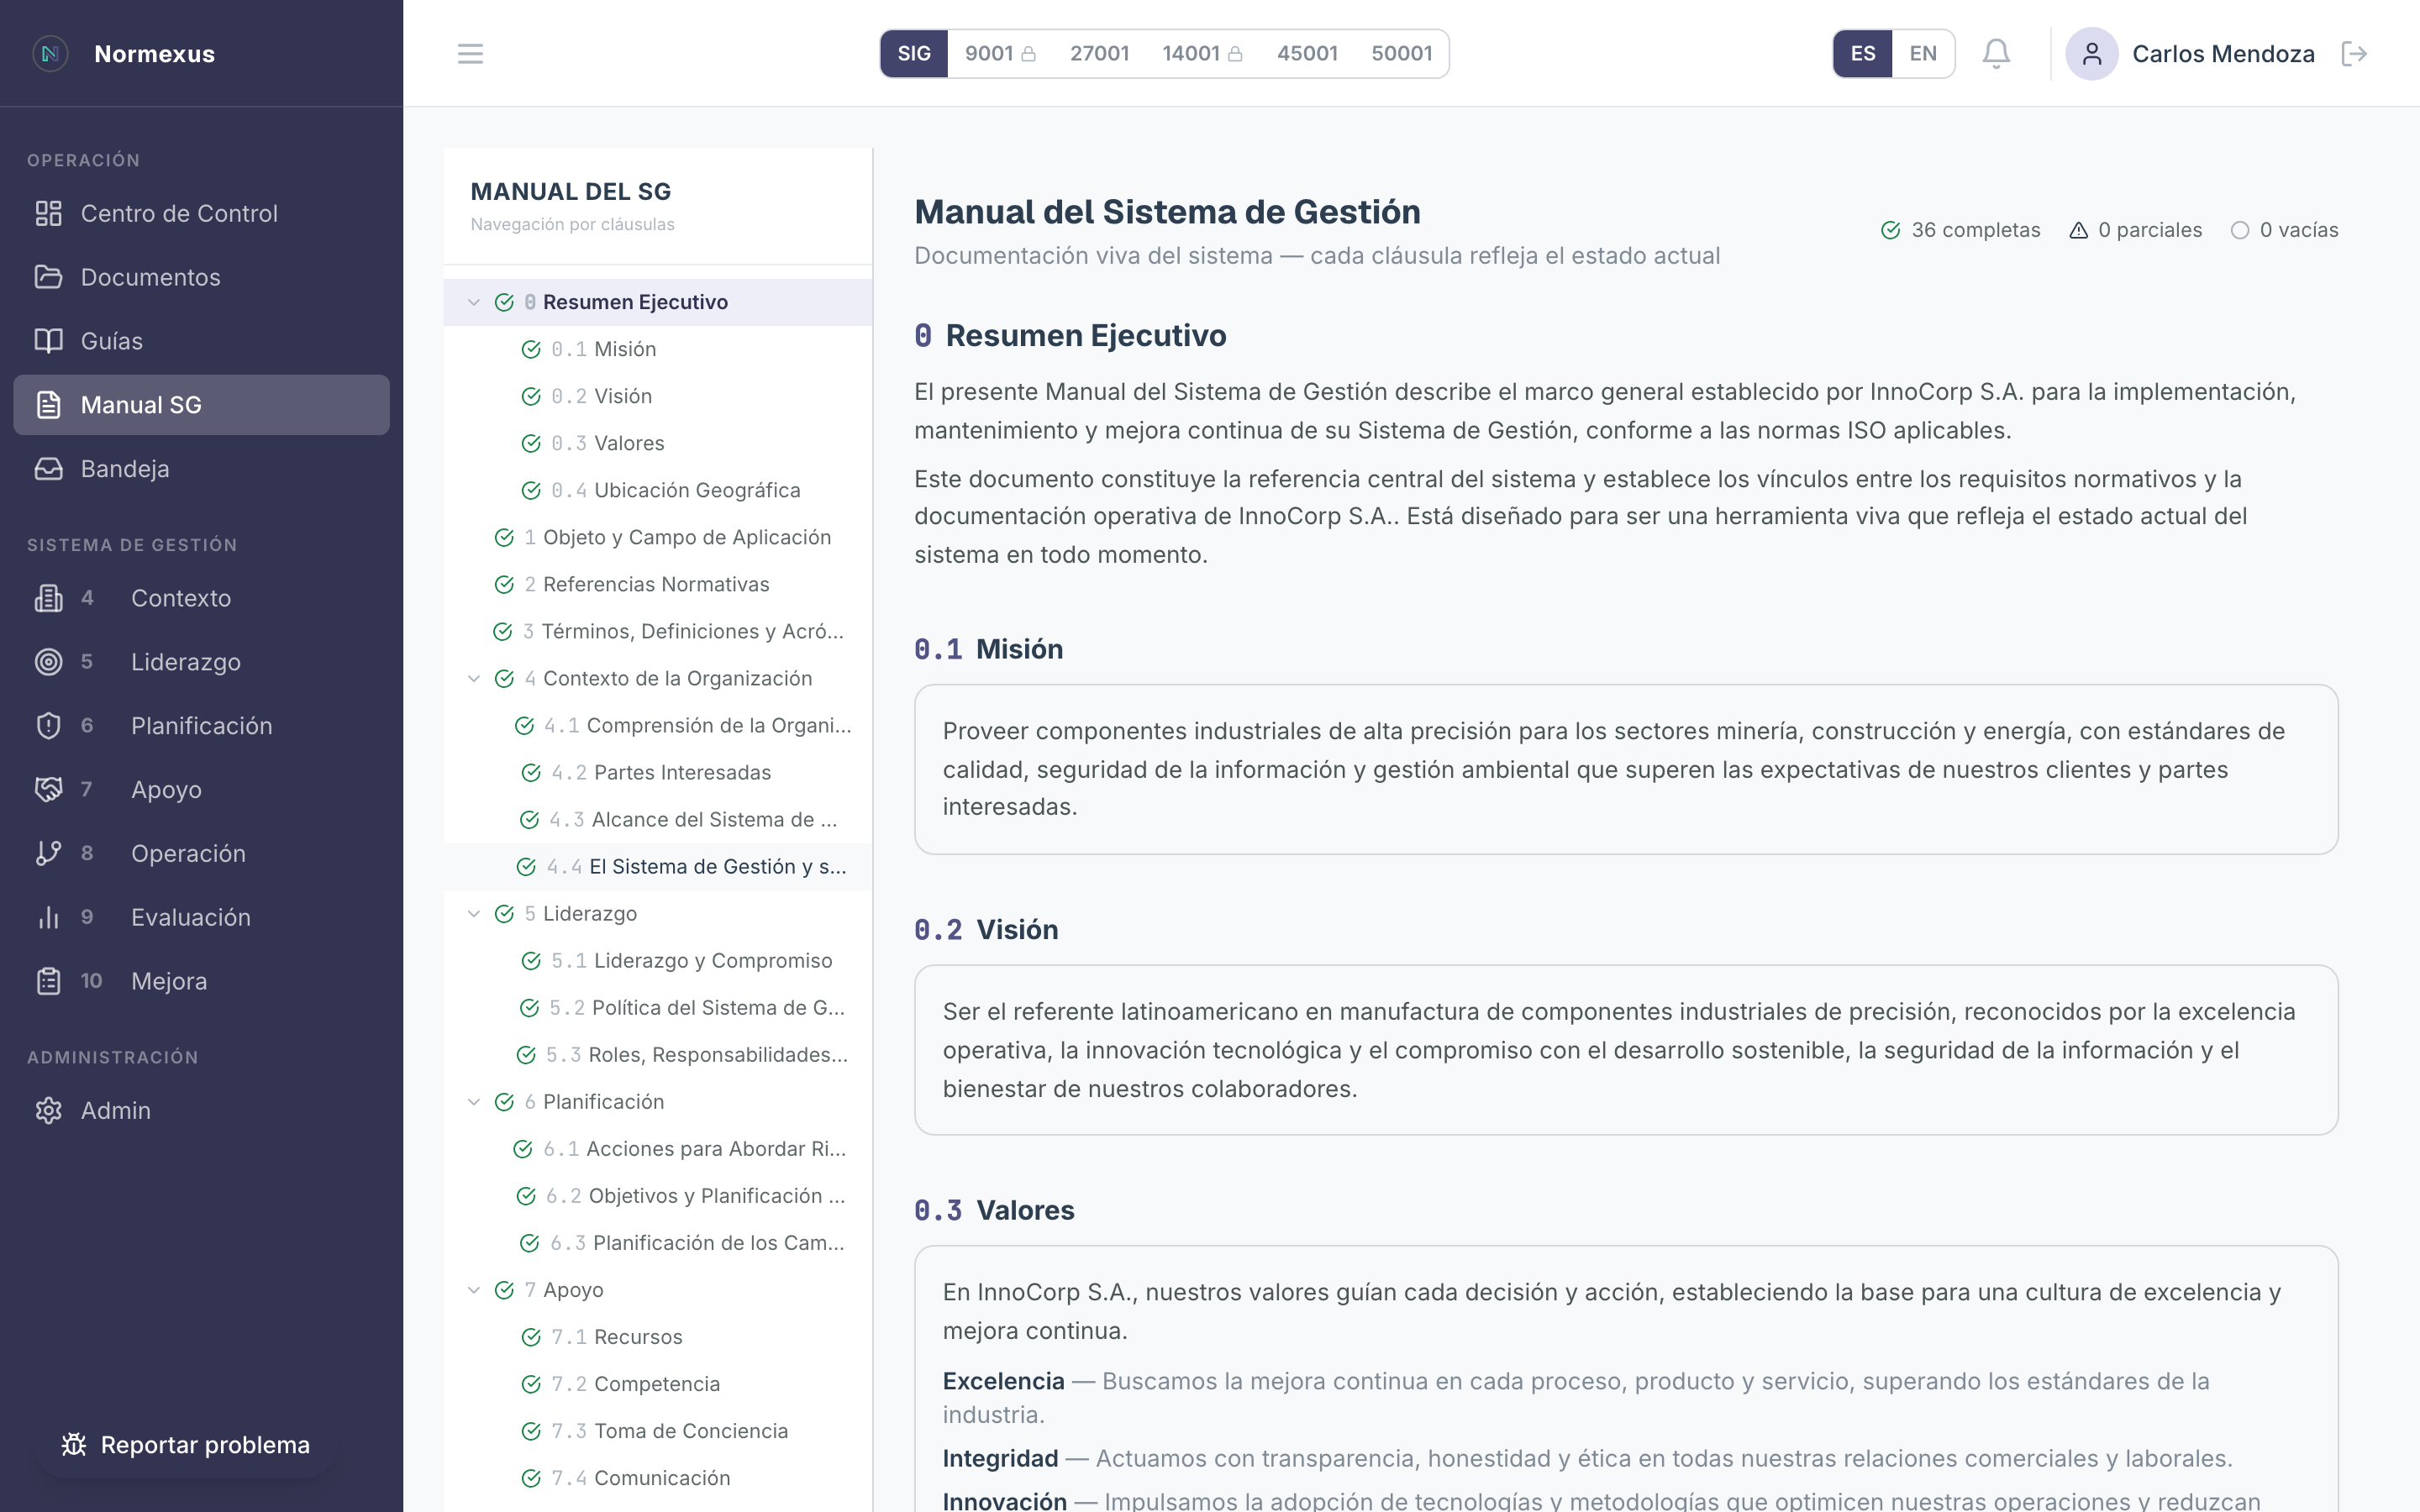Click the user avatar icon

[2091, 54]
